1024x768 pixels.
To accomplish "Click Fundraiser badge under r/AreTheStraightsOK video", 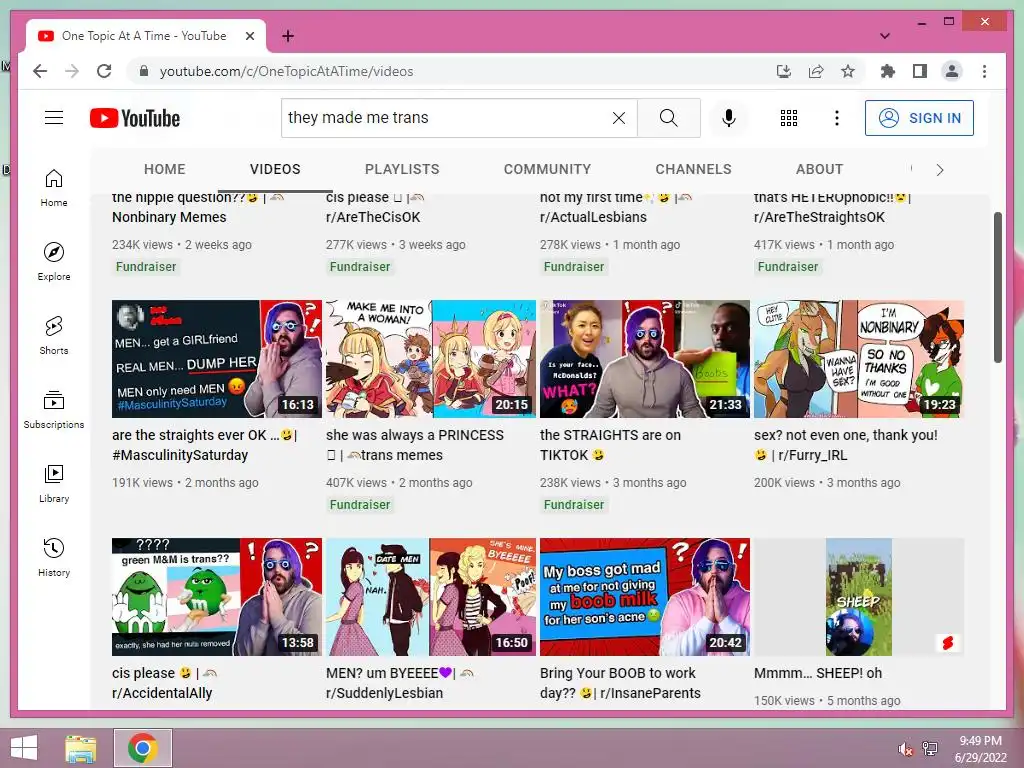I will tap(788, 266).
